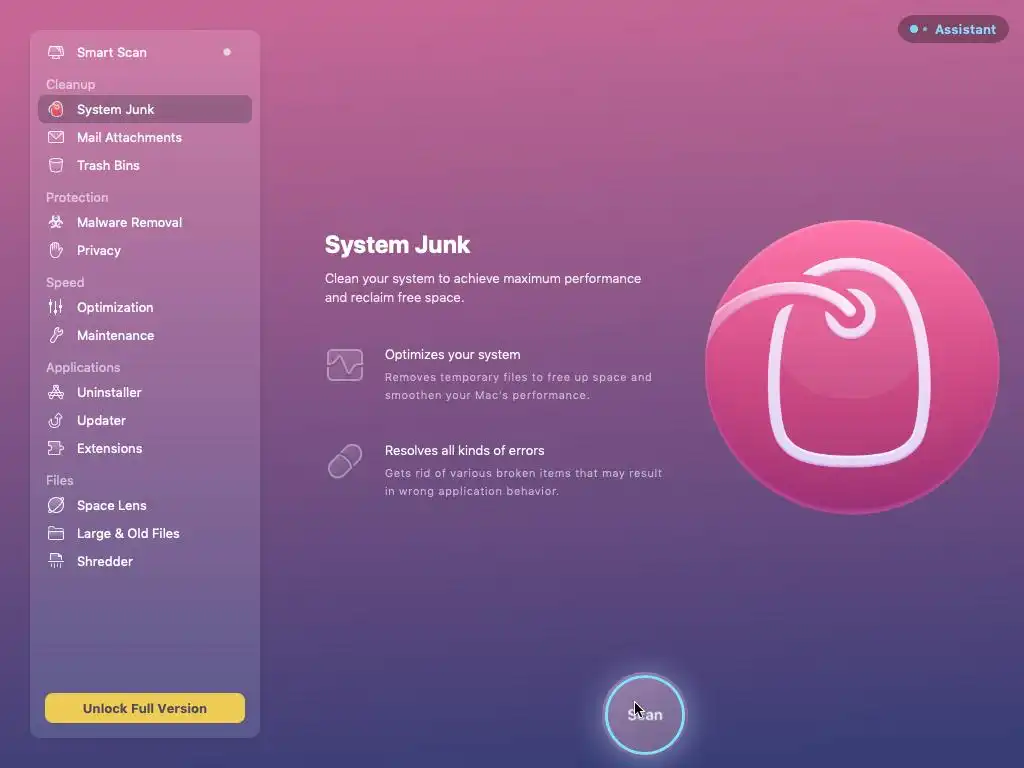The image size is (1024, 768).
Task: Click the Trash Bins bucket icon
Action: pyautogui.click(x=56, y=165)
